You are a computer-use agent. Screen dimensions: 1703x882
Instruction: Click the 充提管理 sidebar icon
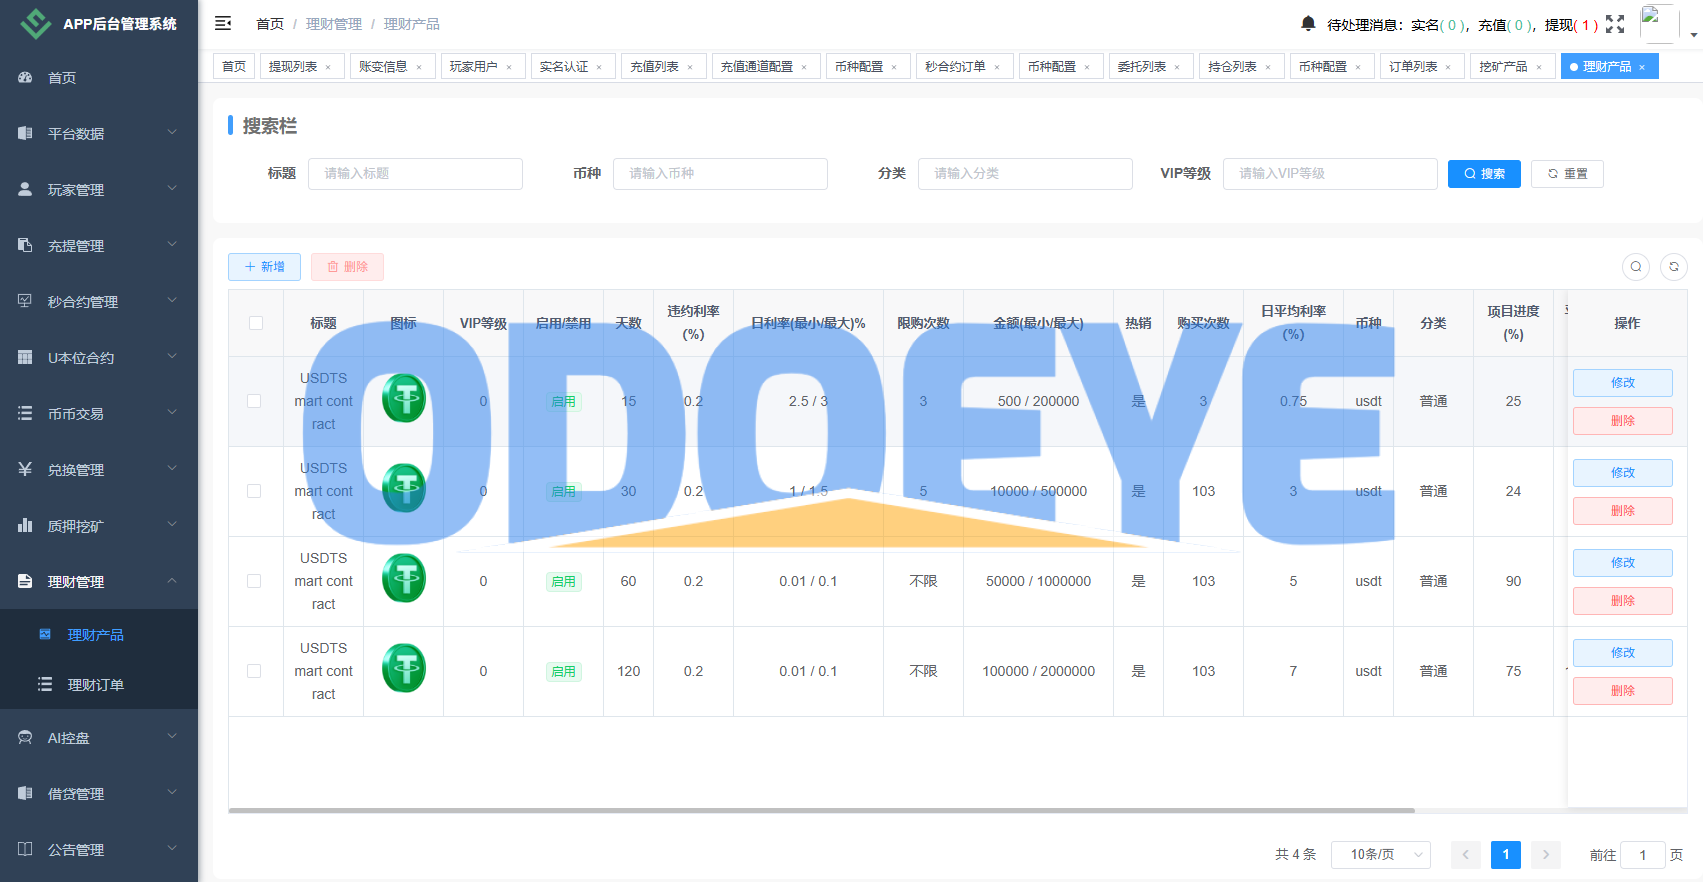click(x=25, y=245)
